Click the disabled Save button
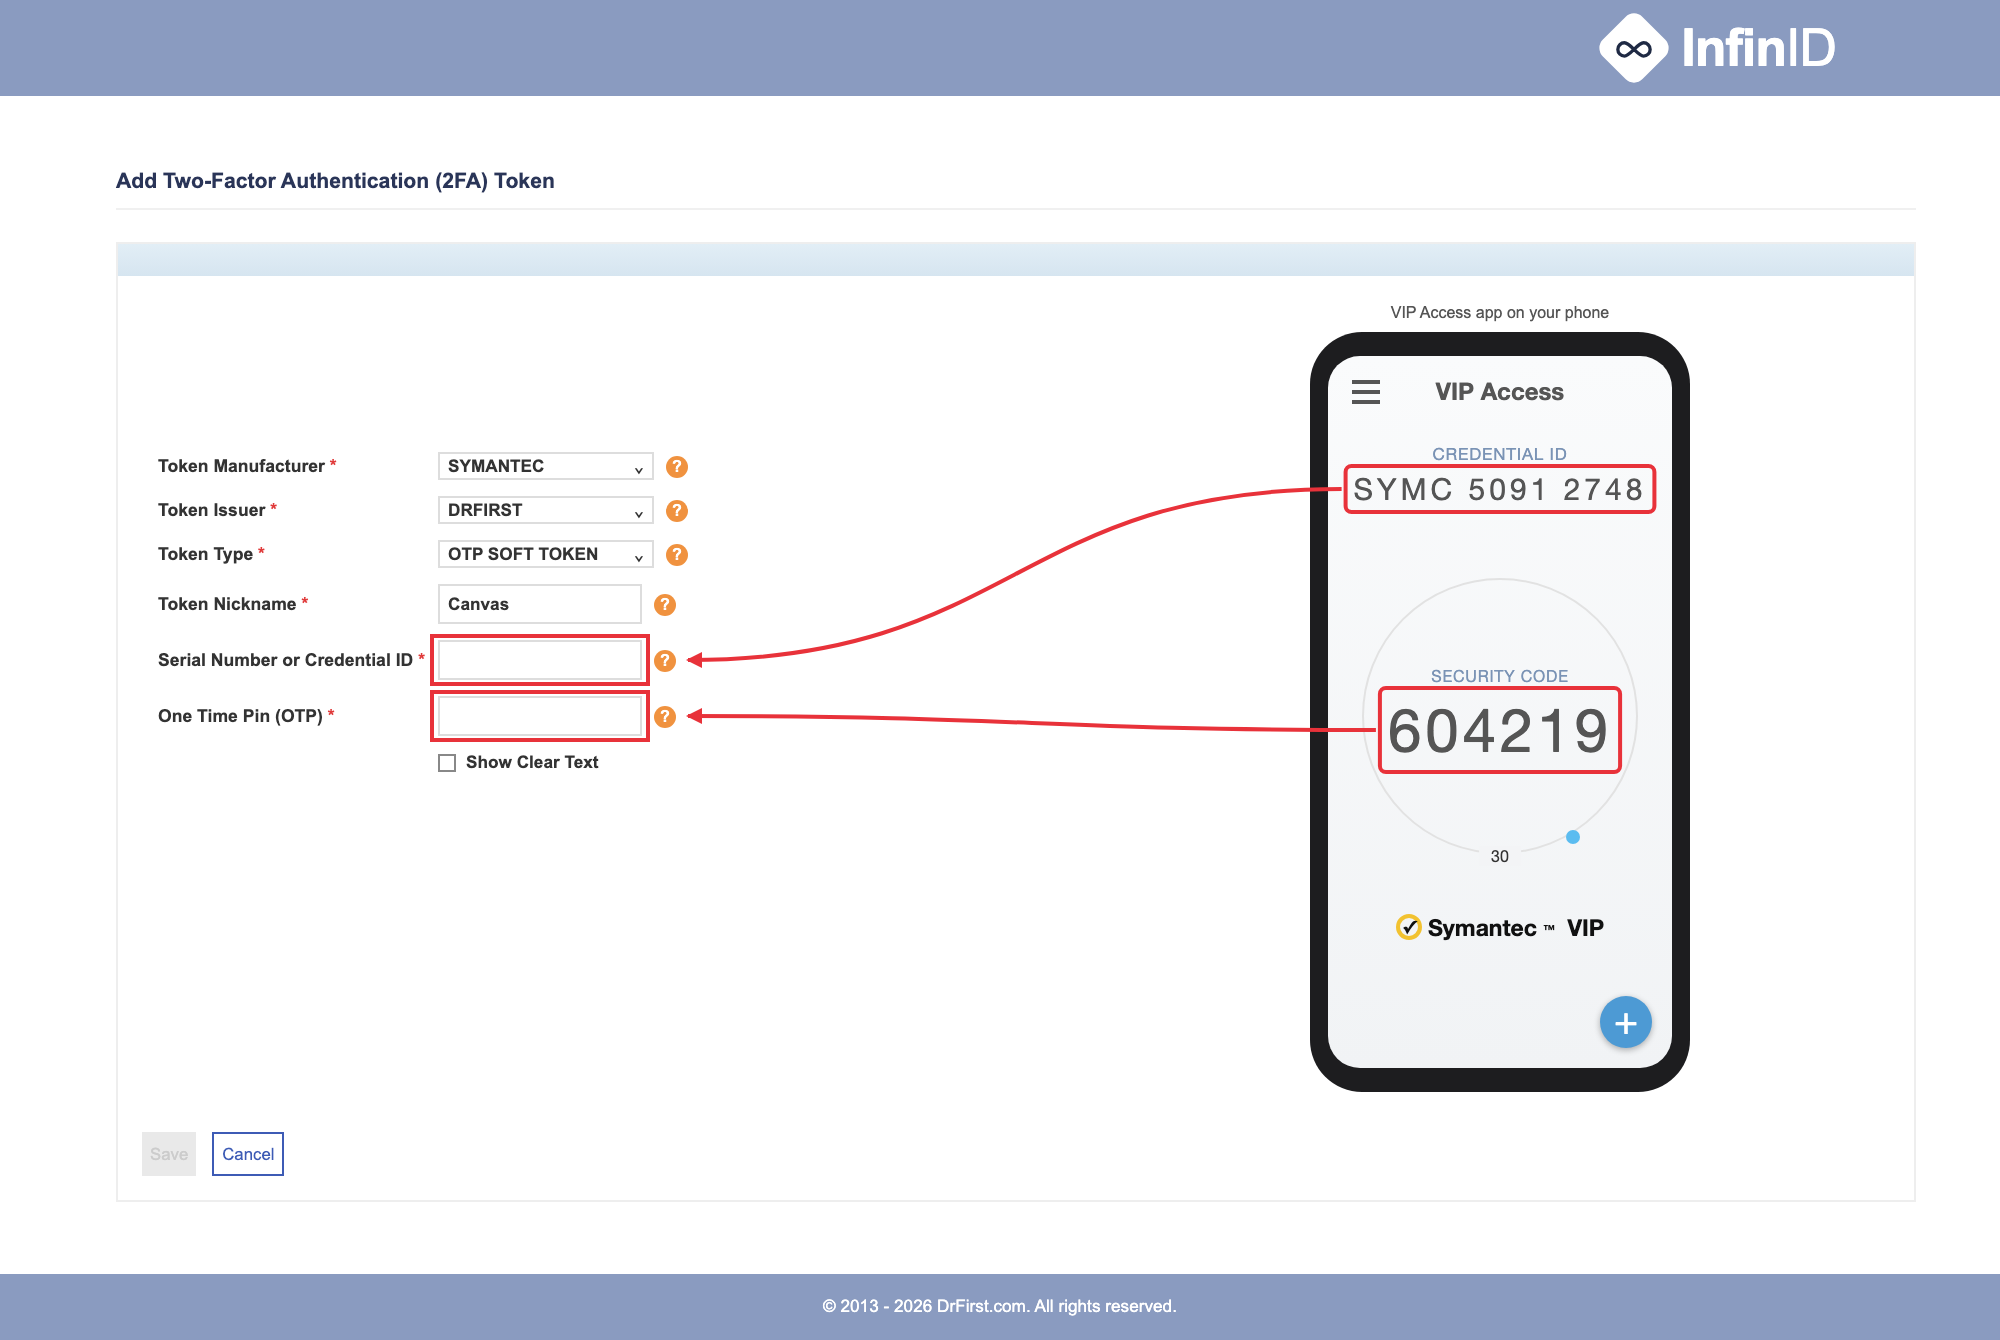The width and height of the screenshot is (2000, 1340). coord(169,1154)
